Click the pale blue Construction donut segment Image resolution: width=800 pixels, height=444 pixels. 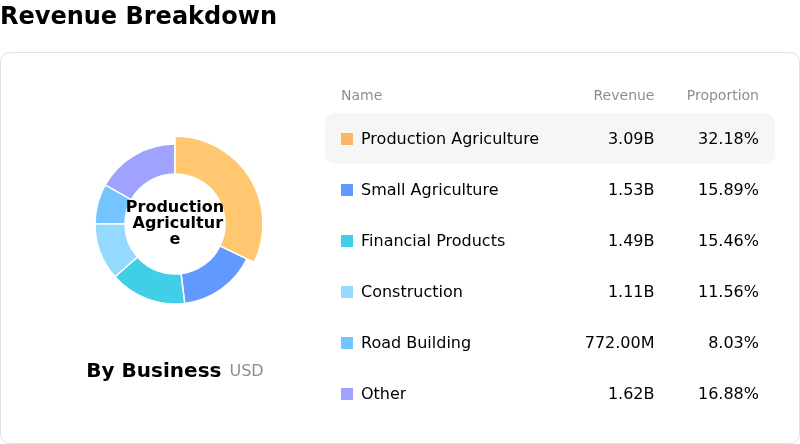click(x=112, y=248)
